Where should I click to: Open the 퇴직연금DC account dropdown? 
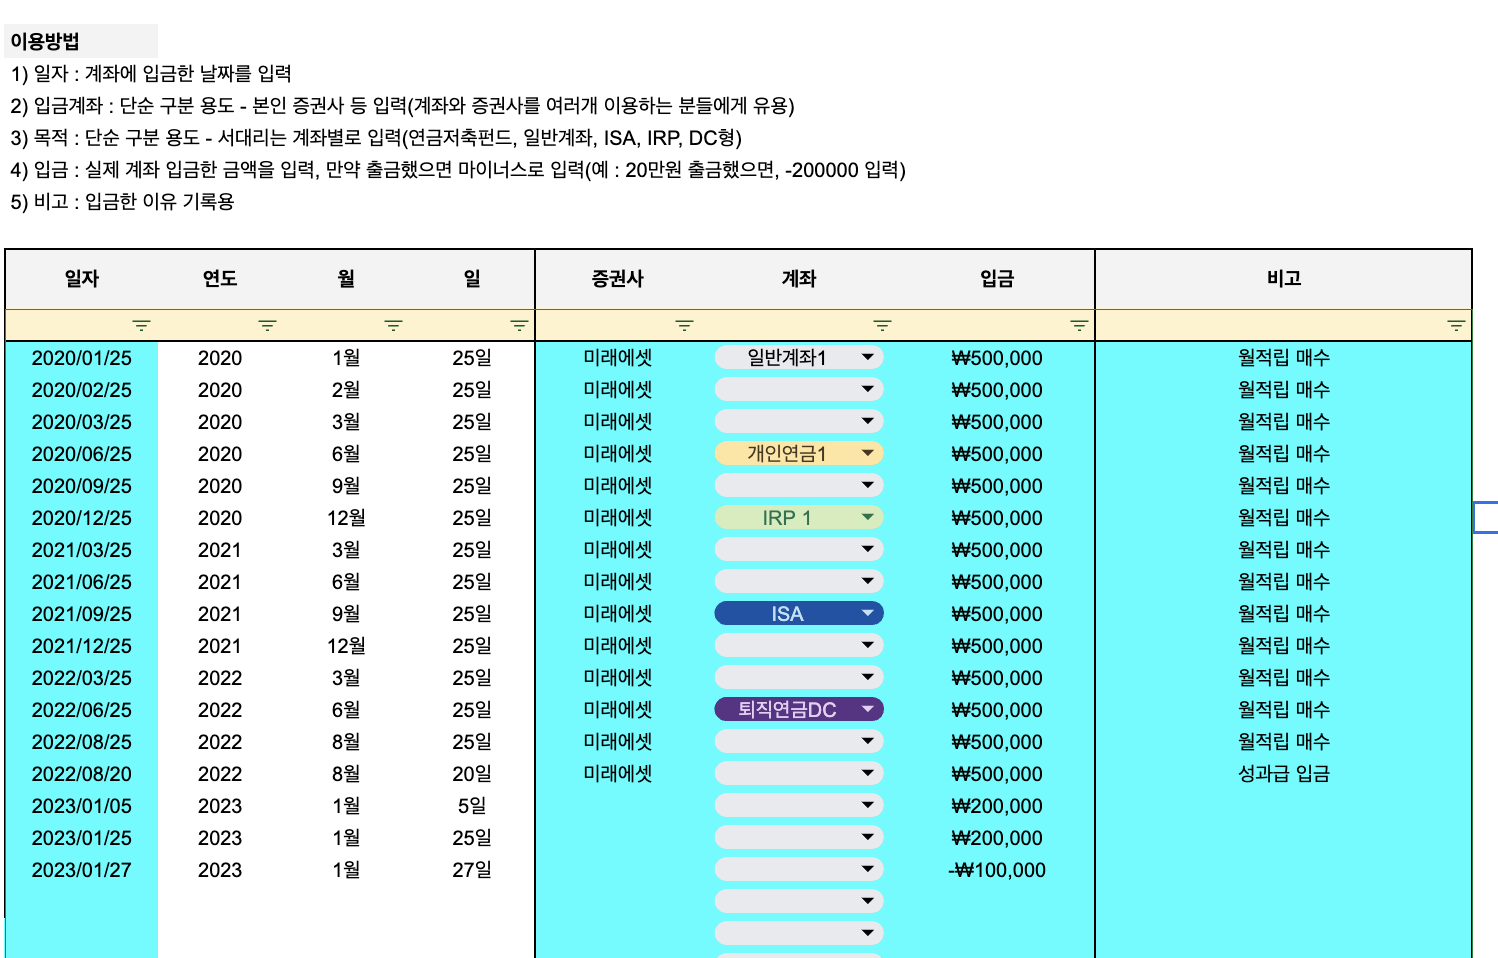coord(799,709)
